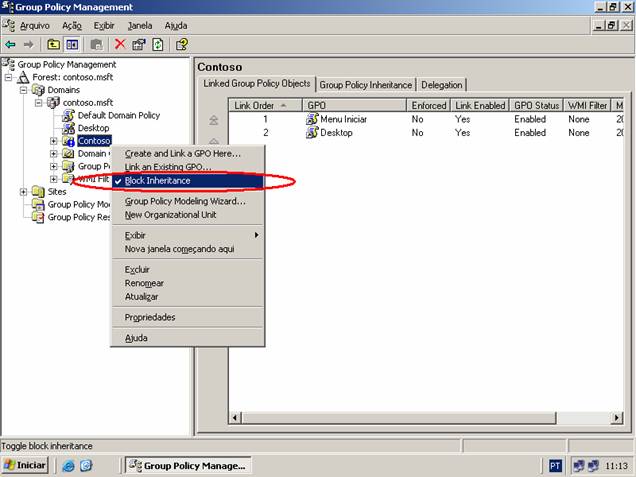Choose Excluir from context menu
Screen dimensions: 636x477
click(188, 270)
